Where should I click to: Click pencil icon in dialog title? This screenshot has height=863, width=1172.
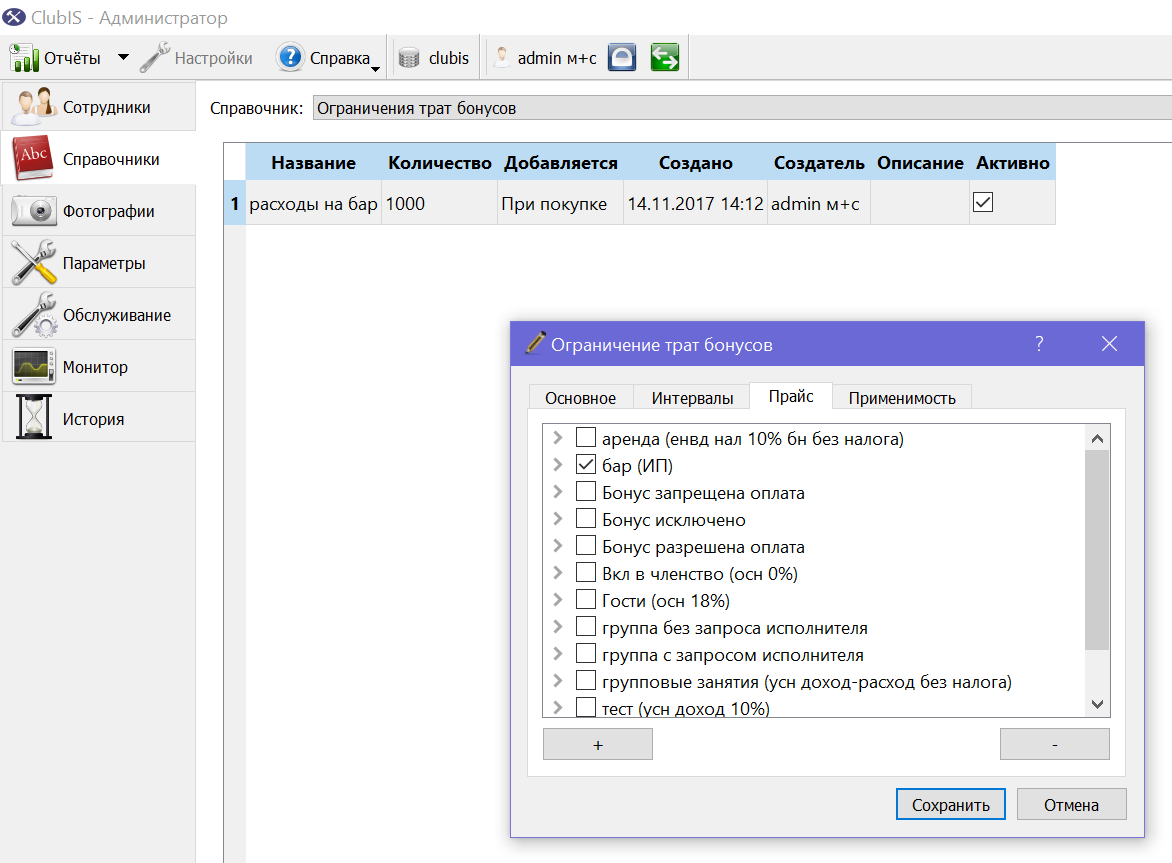coord(535,343)
